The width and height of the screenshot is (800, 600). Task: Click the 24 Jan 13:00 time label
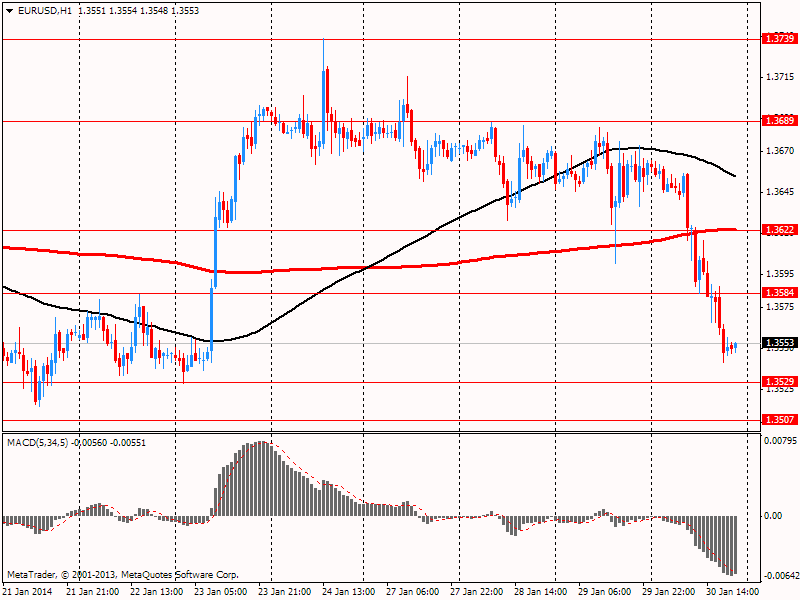pyautogui.click(x=349, y=592)
